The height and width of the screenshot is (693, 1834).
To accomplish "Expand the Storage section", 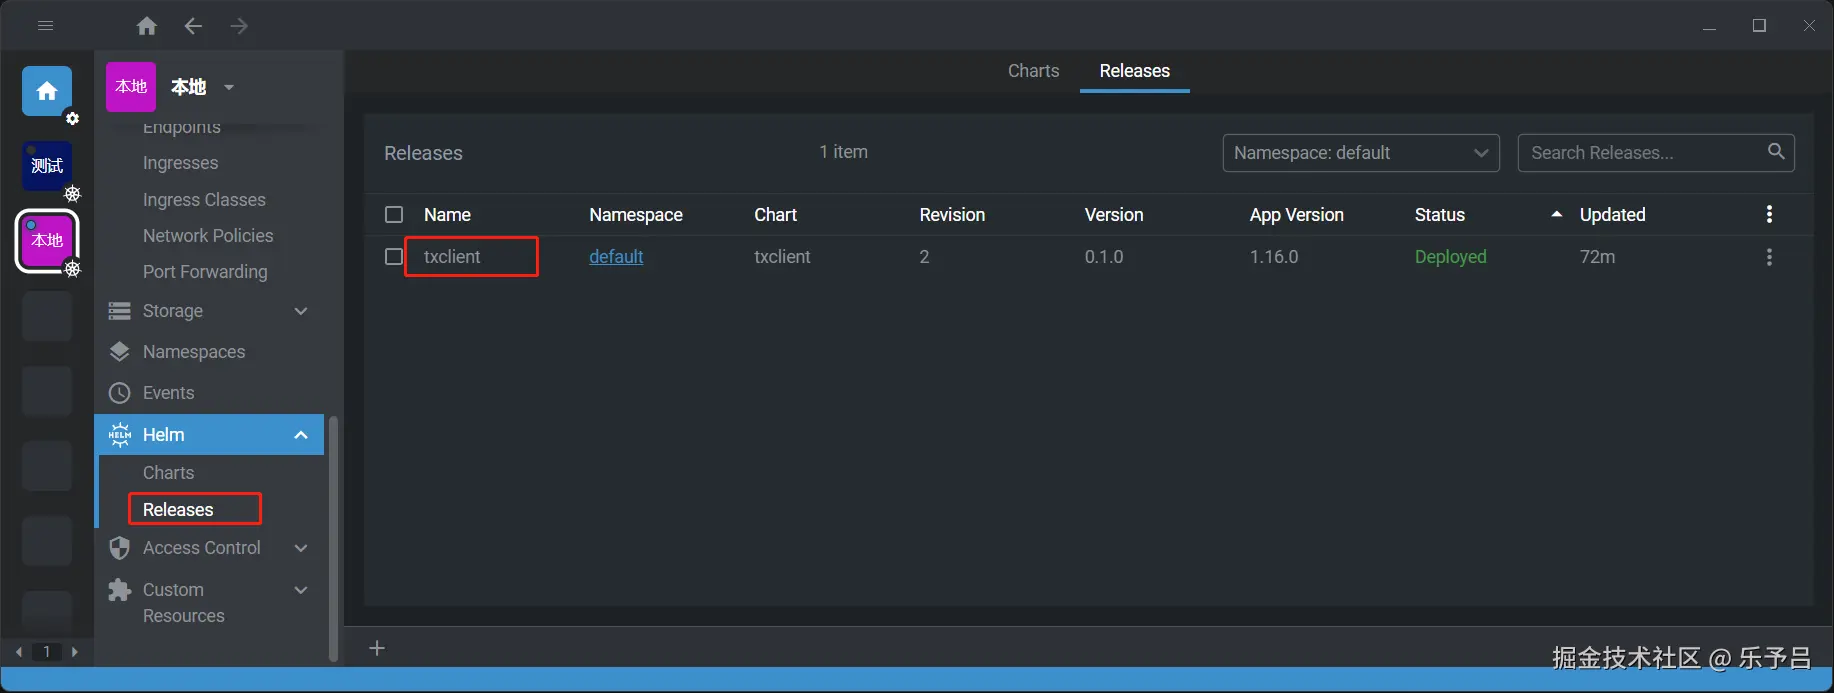I will (301, 311).
